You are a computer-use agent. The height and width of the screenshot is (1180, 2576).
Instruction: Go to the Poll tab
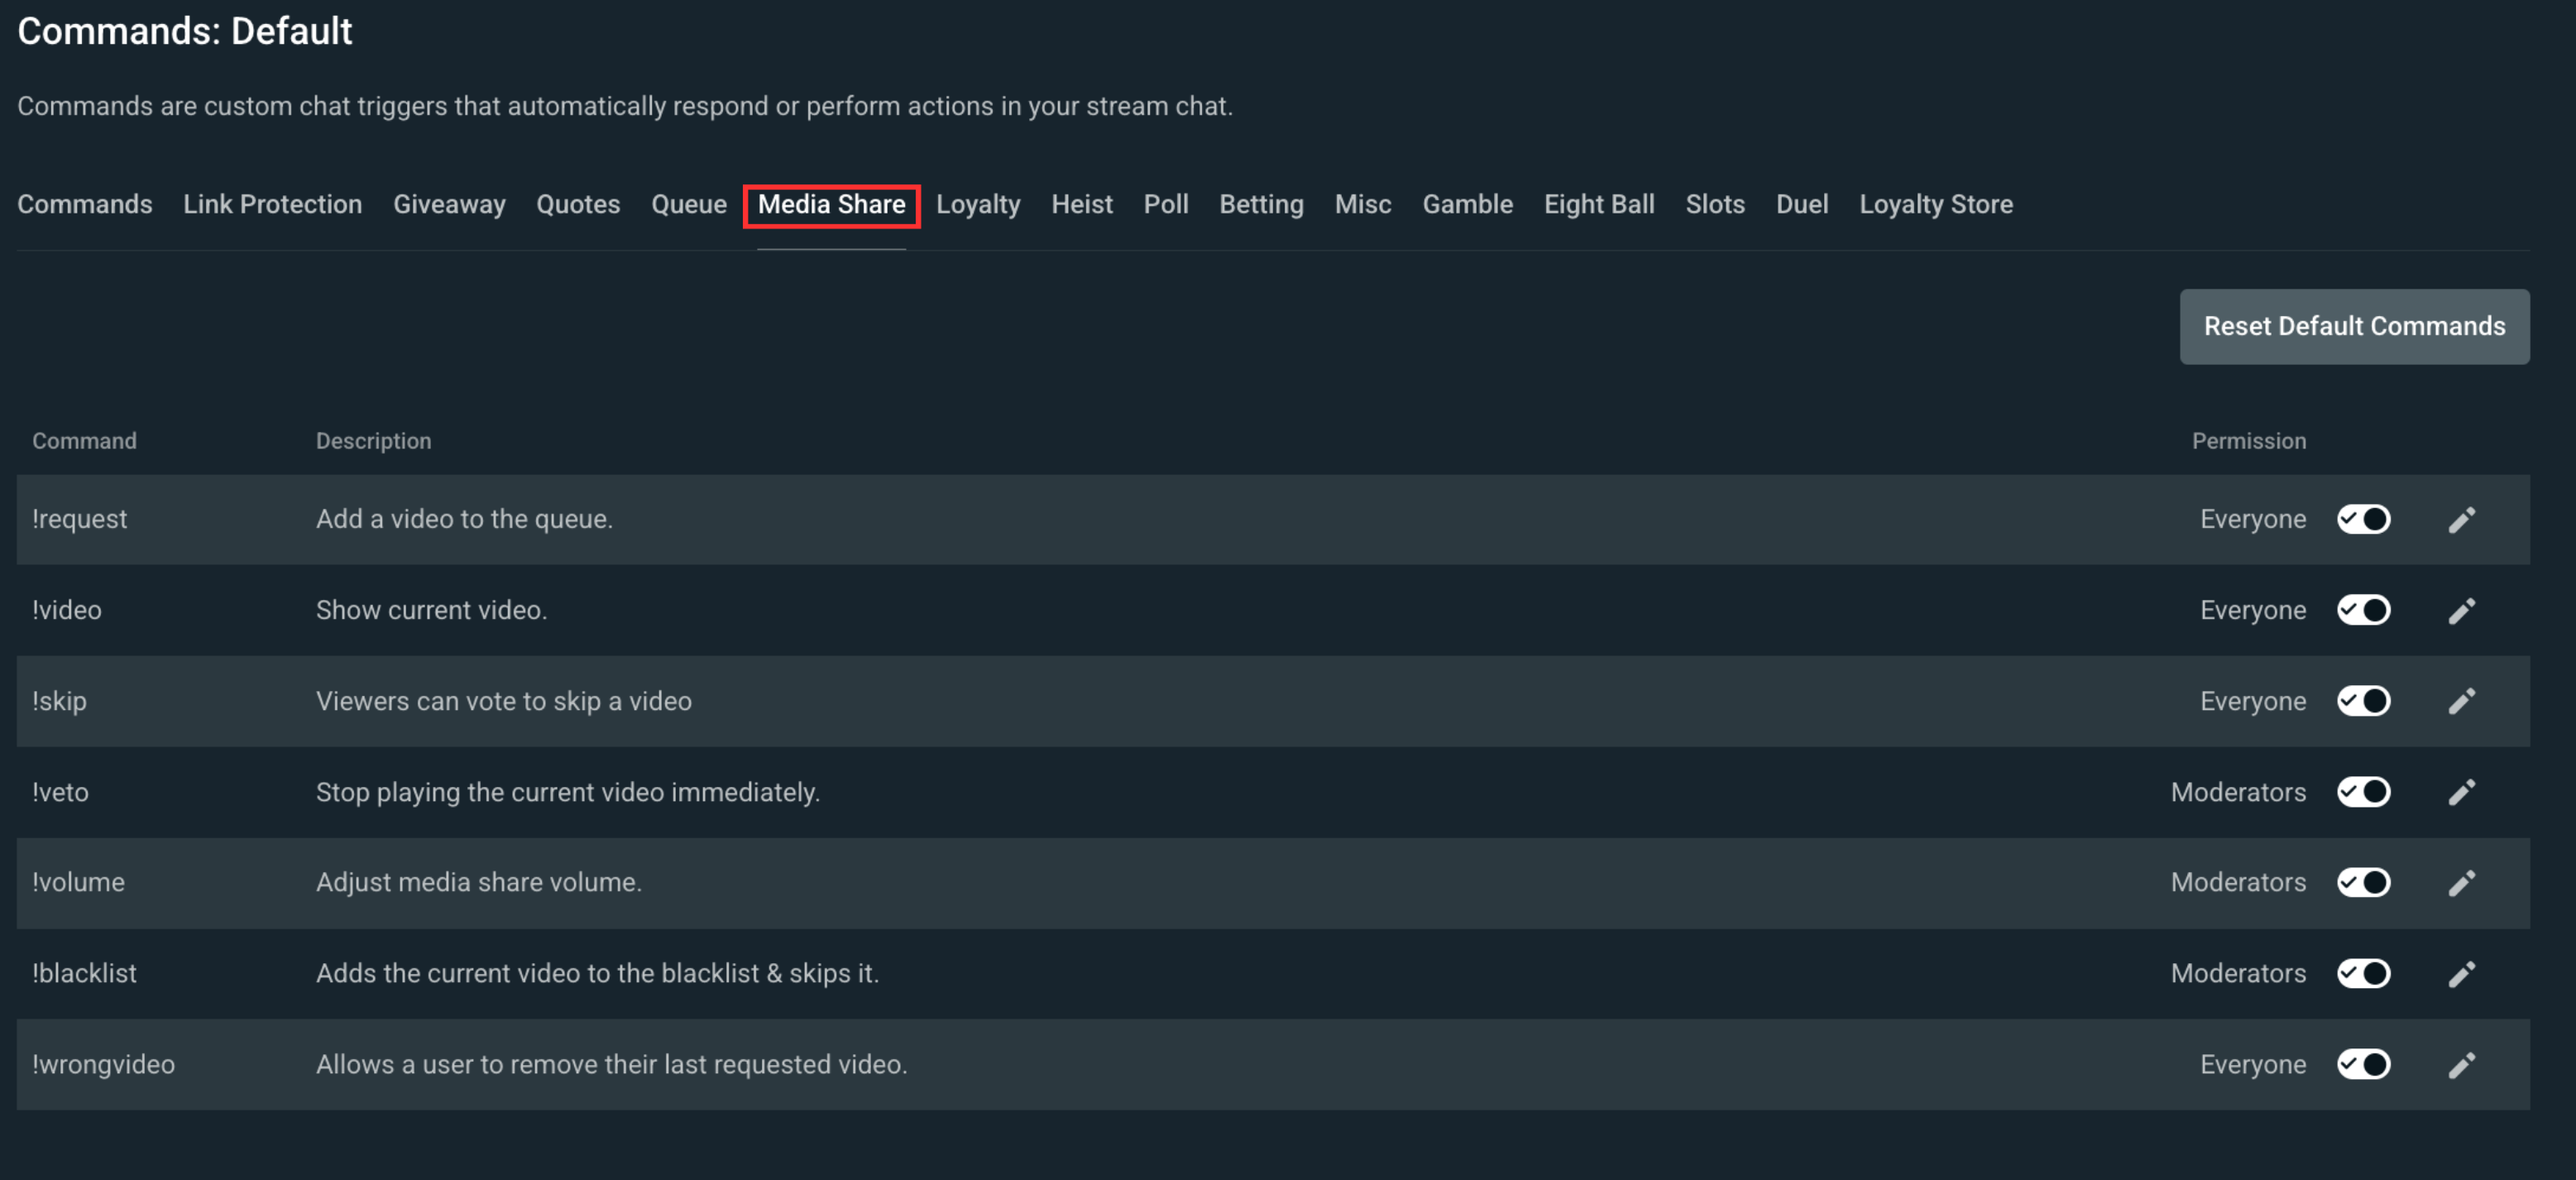coord(1166,205)
